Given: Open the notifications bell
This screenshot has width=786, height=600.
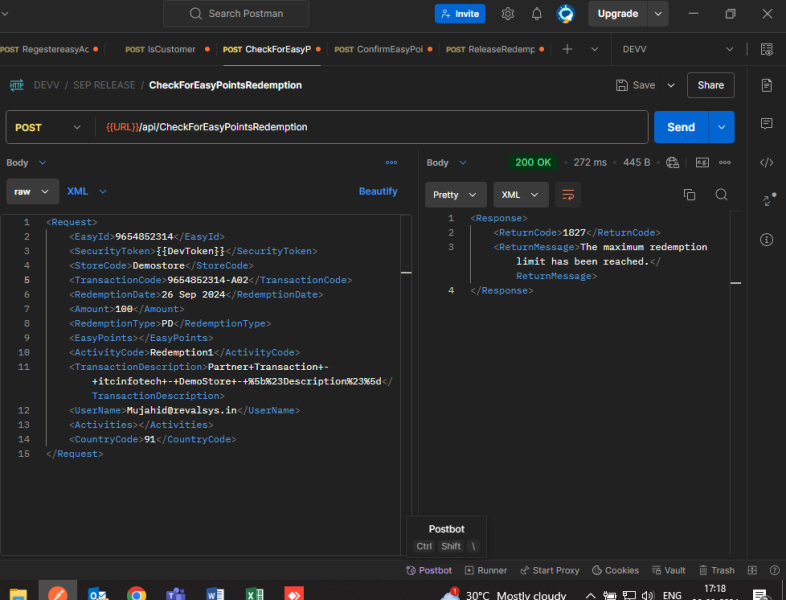Looking at the screenshot, I should tap(537, 14).
